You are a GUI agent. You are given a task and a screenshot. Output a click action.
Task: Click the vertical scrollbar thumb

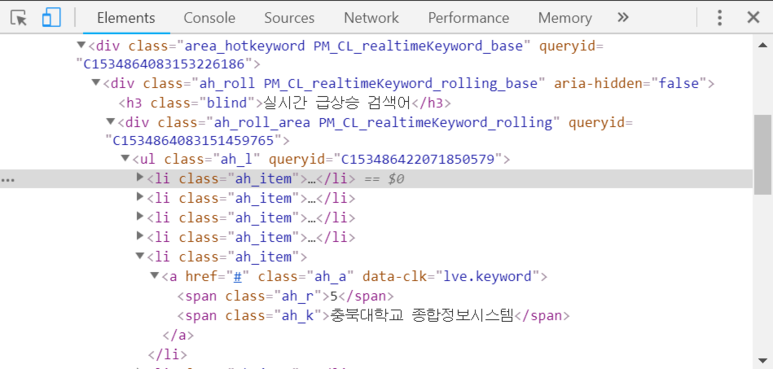point(763,154)
